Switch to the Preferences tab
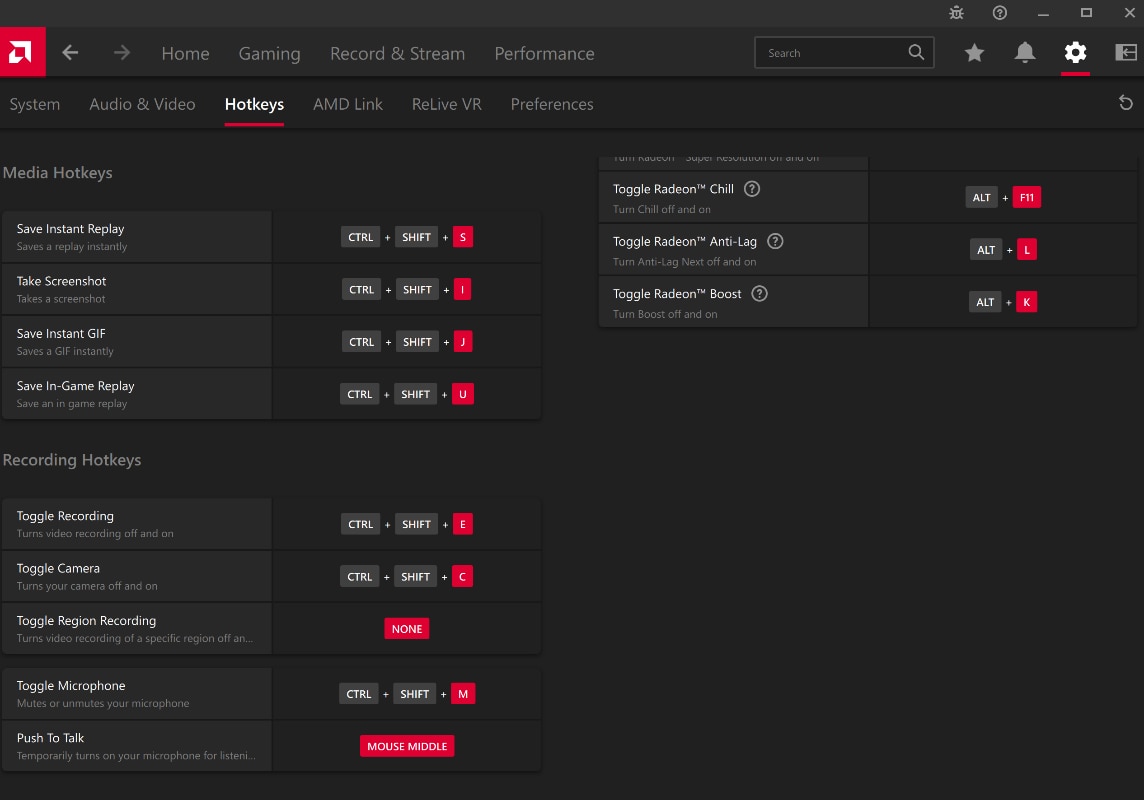 click(552, 104)
